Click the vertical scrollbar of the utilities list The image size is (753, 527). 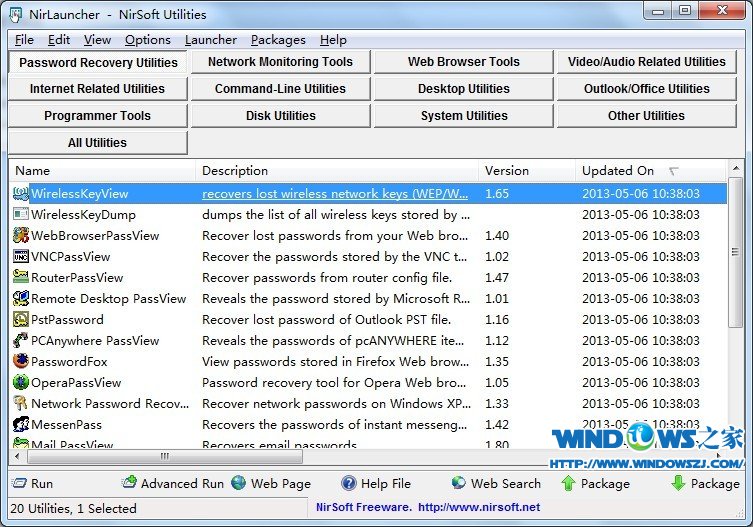point(737,300)
